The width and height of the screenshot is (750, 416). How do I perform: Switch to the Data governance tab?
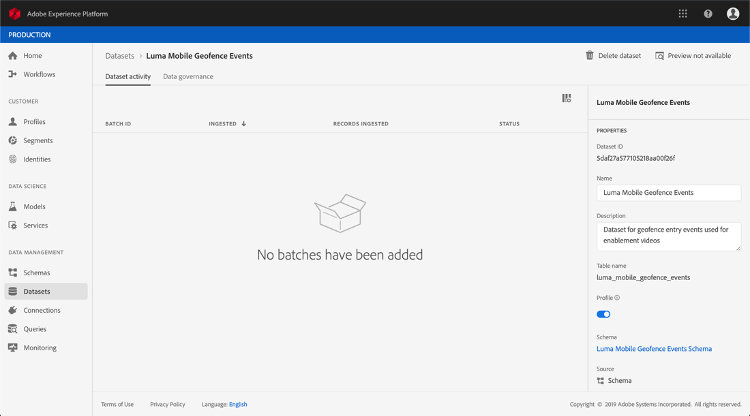tap(188, 77)
